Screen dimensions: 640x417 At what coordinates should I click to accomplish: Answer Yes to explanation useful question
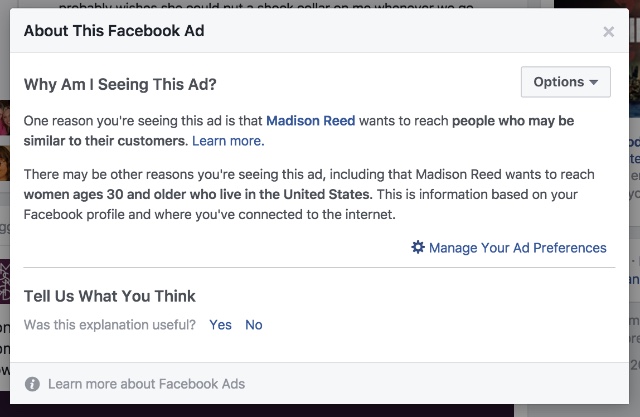coord(220,325)
